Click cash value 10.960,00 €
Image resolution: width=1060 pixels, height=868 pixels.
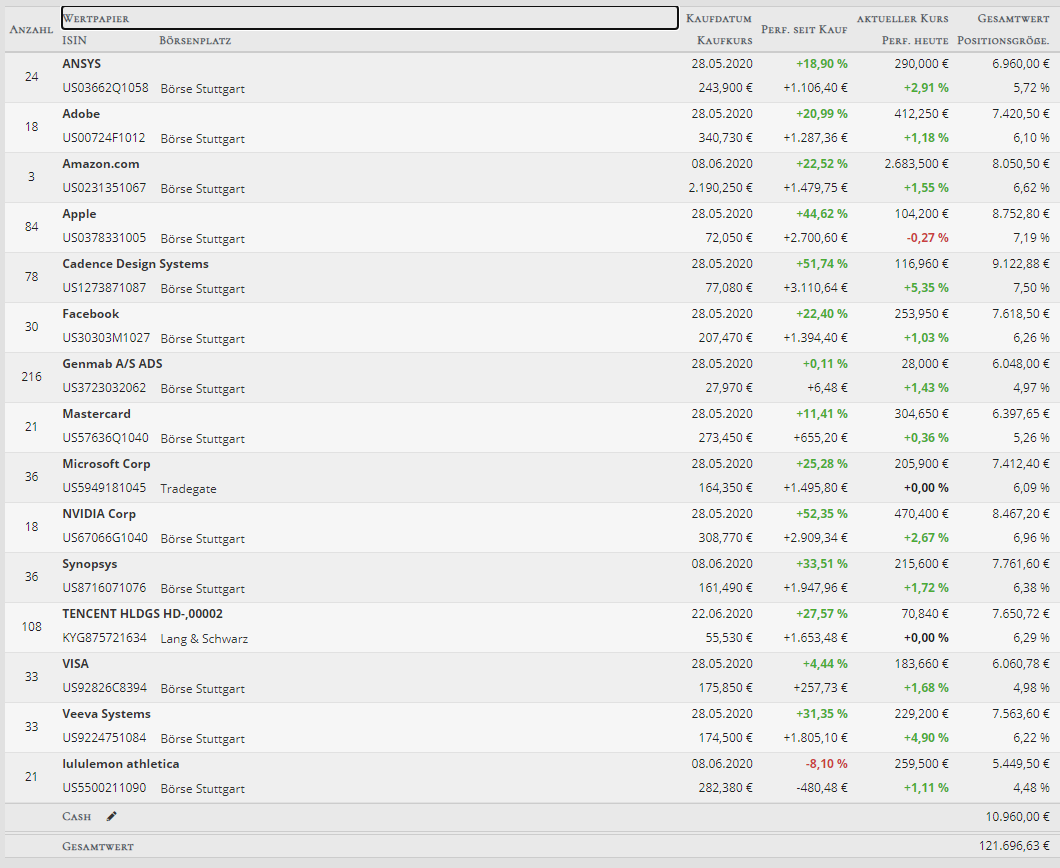click(x=1017, y=817)
